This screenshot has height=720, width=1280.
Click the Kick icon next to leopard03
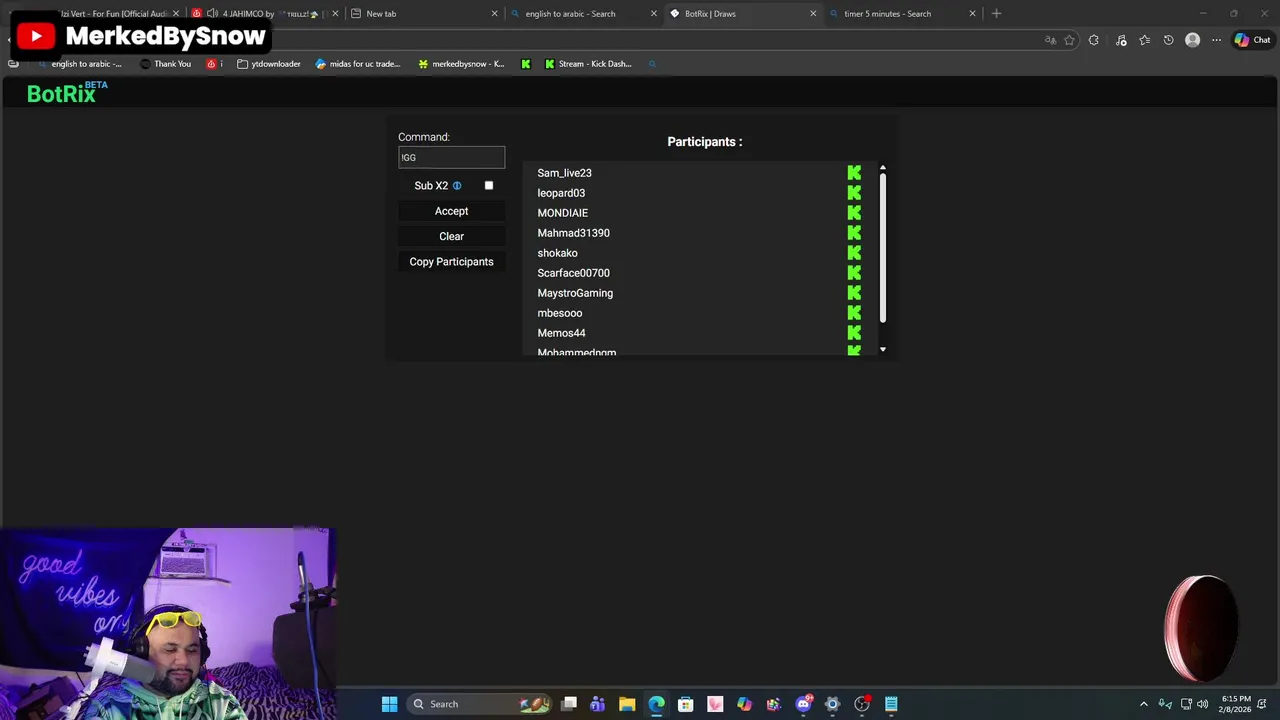(854, 193)
